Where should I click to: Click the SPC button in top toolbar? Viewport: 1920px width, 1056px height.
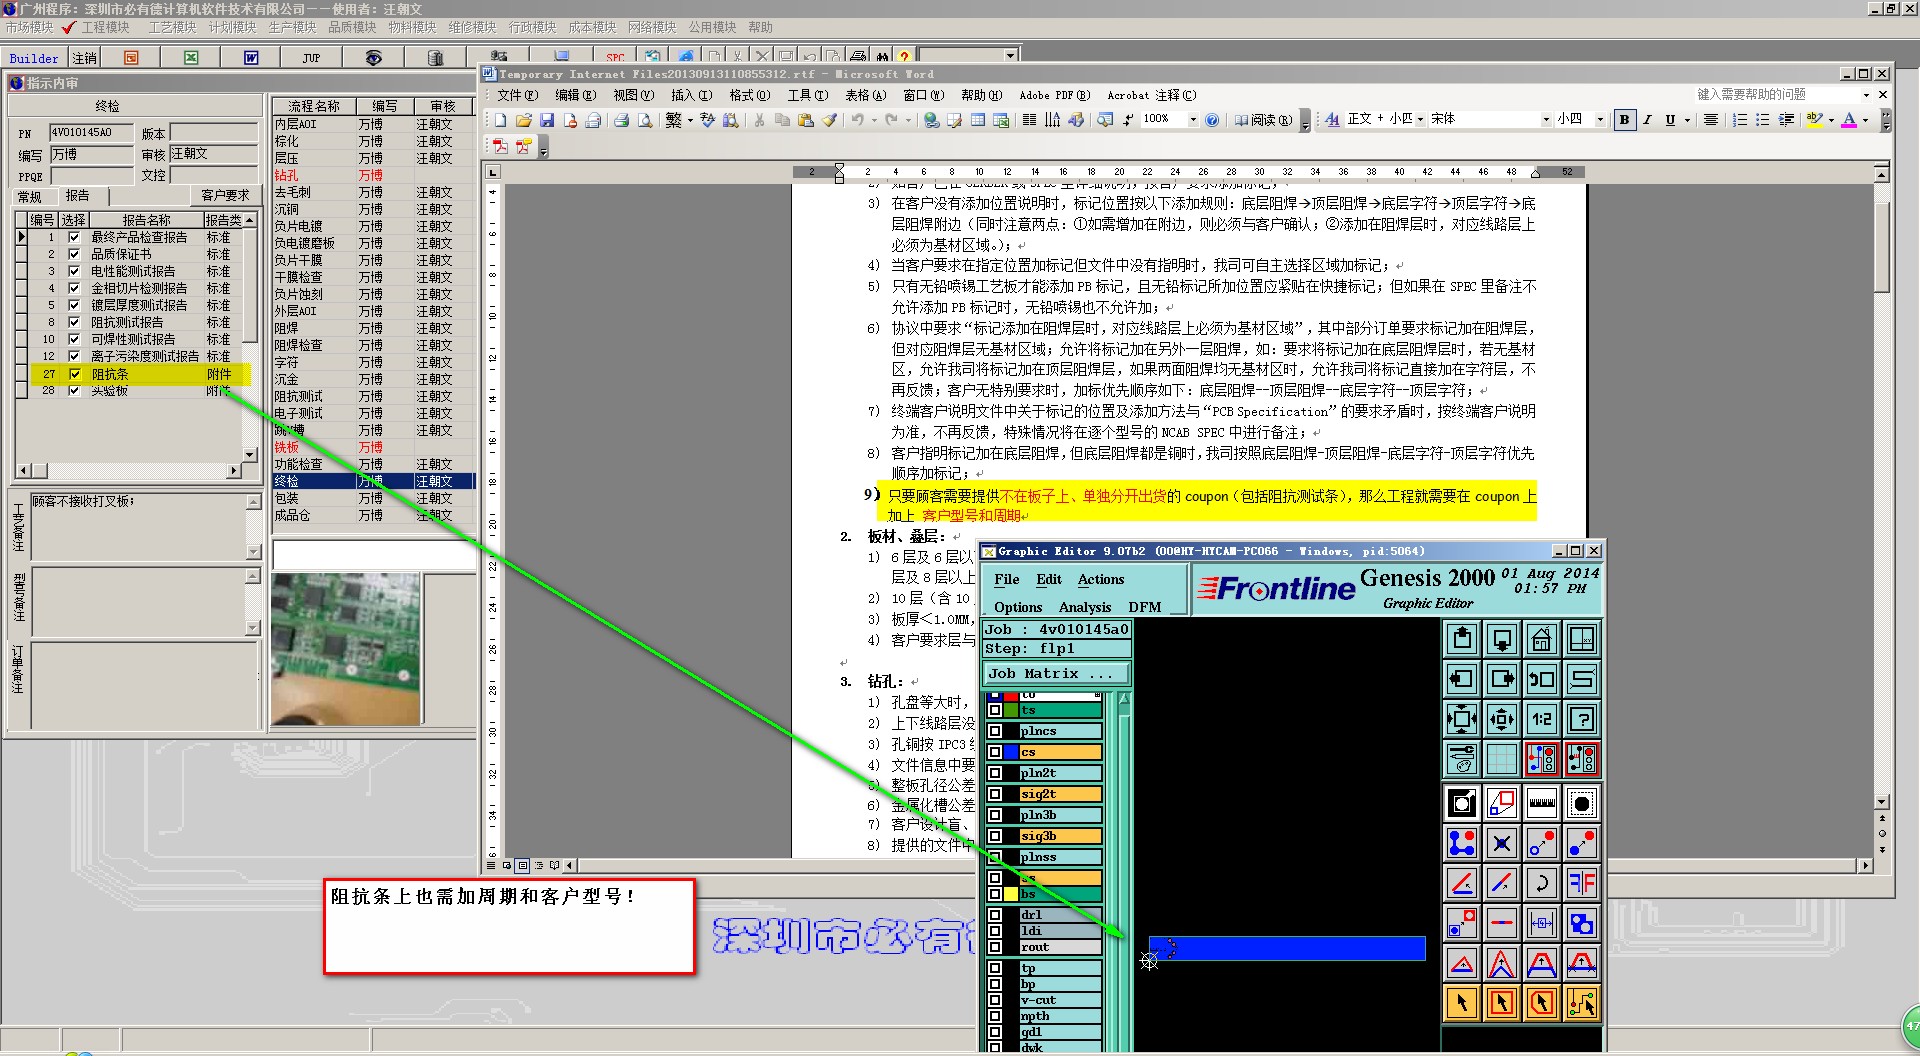[615, 57]
